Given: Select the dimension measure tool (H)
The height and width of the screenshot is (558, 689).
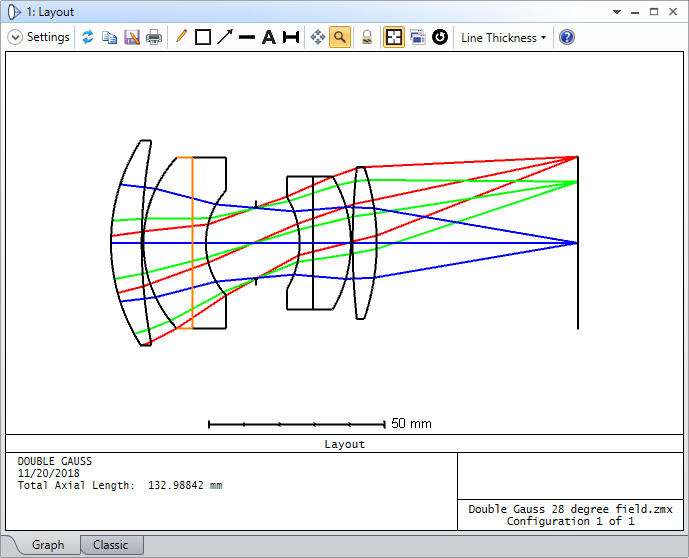Looking at the screenshot, I should (291, 37).
